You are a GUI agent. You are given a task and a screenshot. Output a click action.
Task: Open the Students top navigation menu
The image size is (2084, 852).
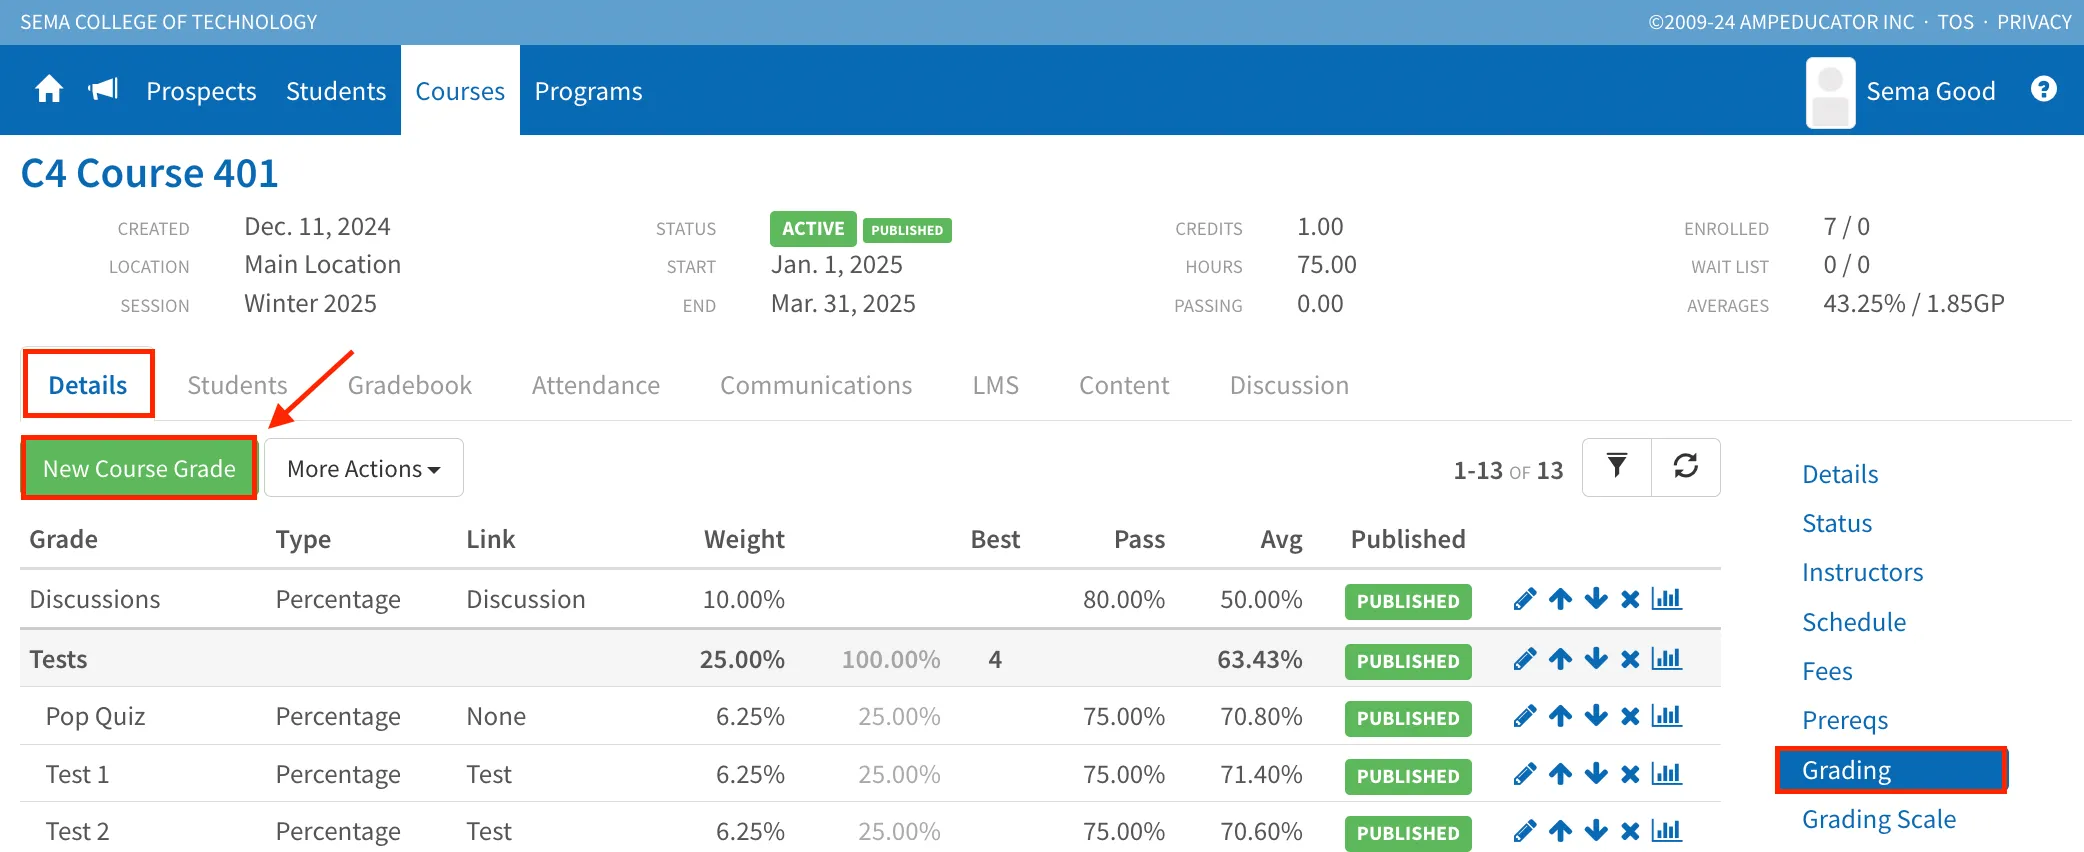[336, 91]
